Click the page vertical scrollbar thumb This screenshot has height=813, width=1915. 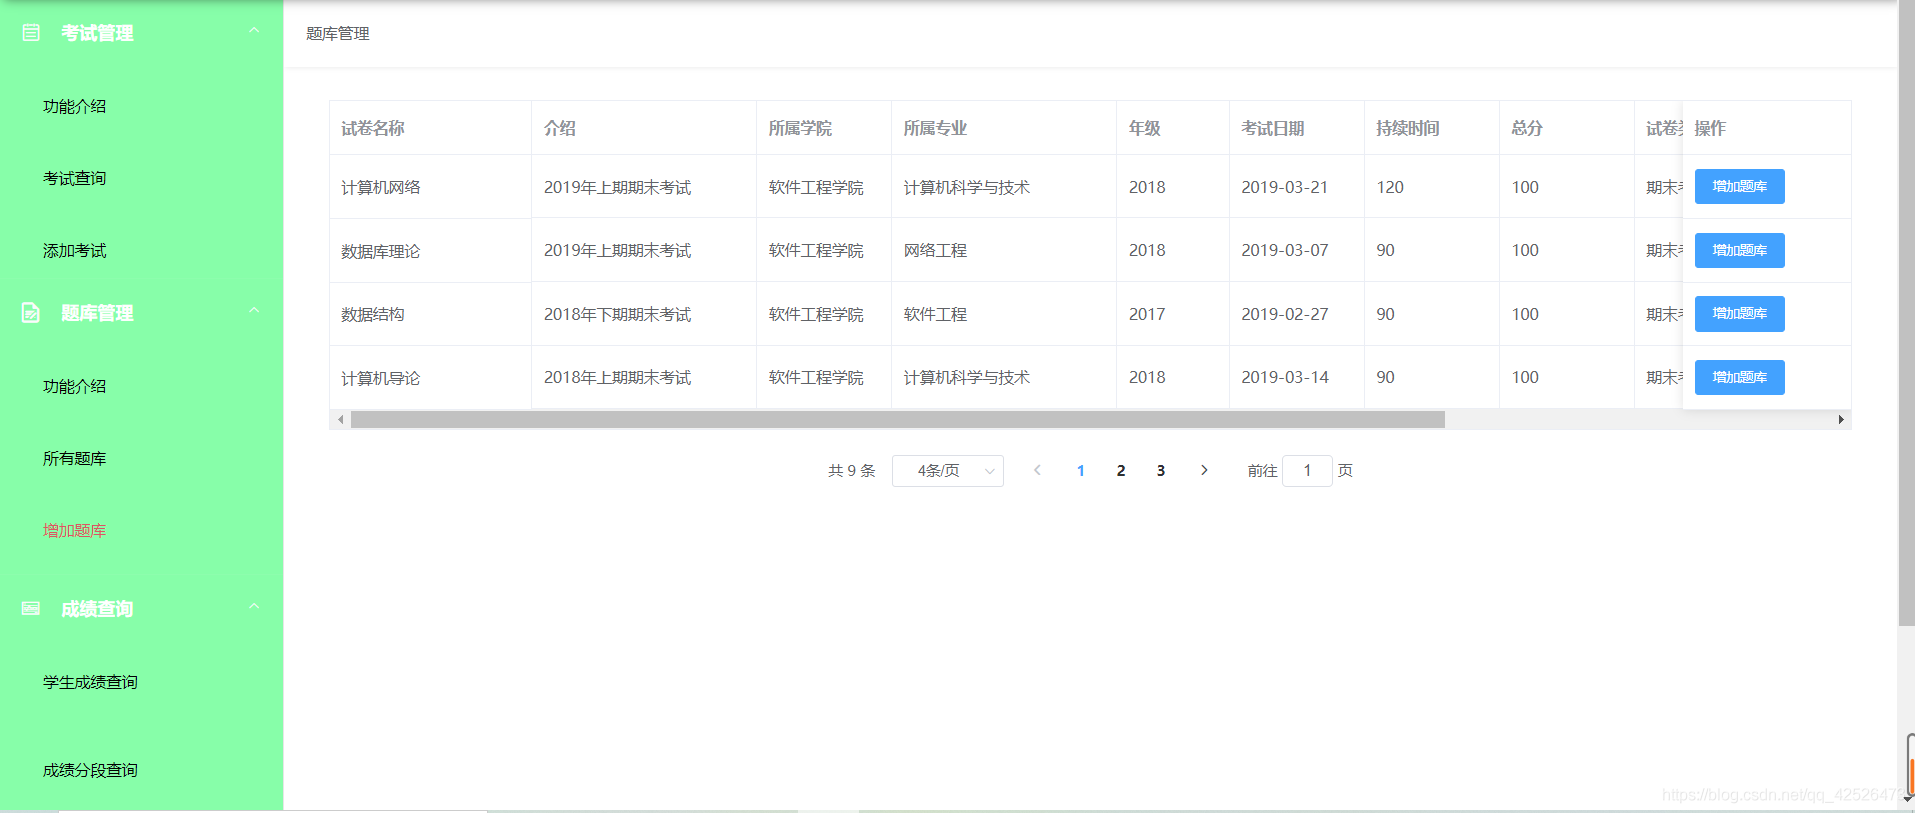(1906, 313)
